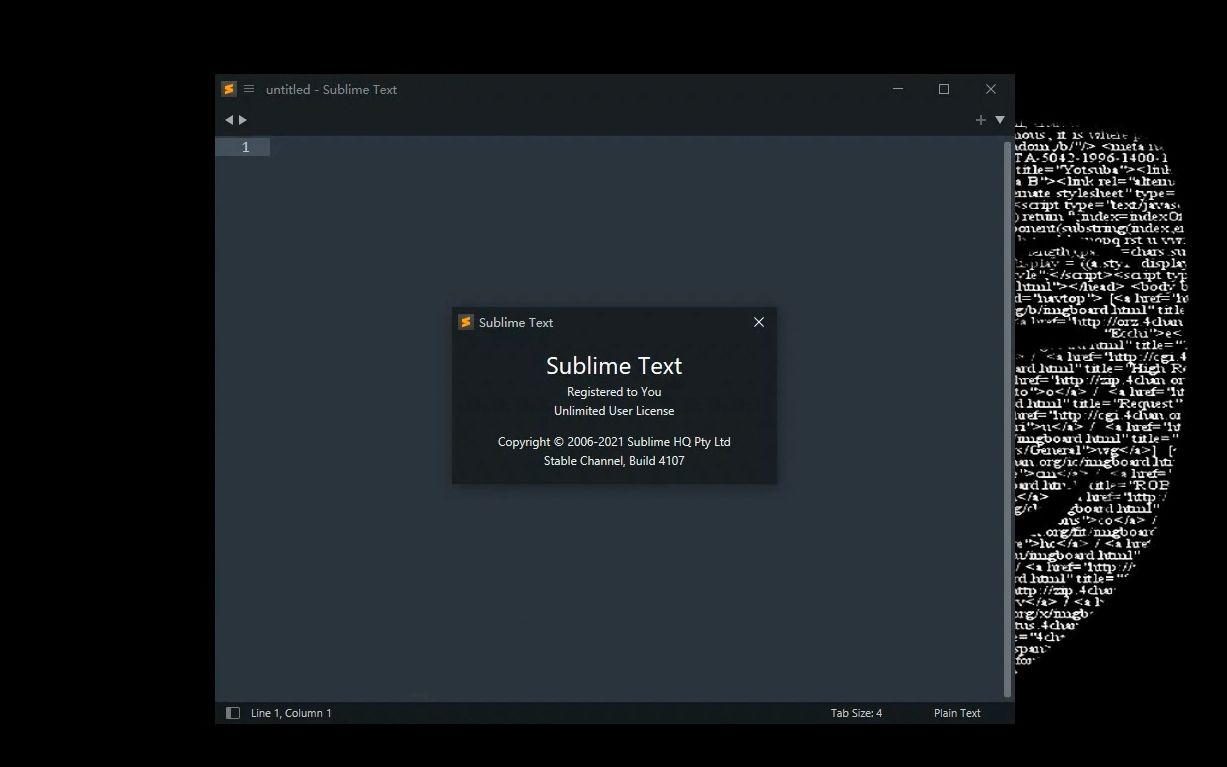
Task: Click the Sublime Text logo in the about dialog
Action: pos(466,322)
